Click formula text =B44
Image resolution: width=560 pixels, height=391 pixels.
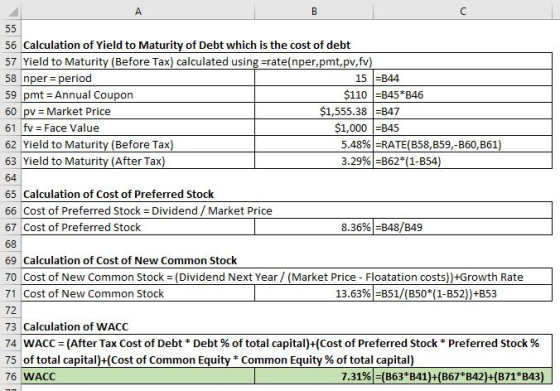click(x=388, y=78)
